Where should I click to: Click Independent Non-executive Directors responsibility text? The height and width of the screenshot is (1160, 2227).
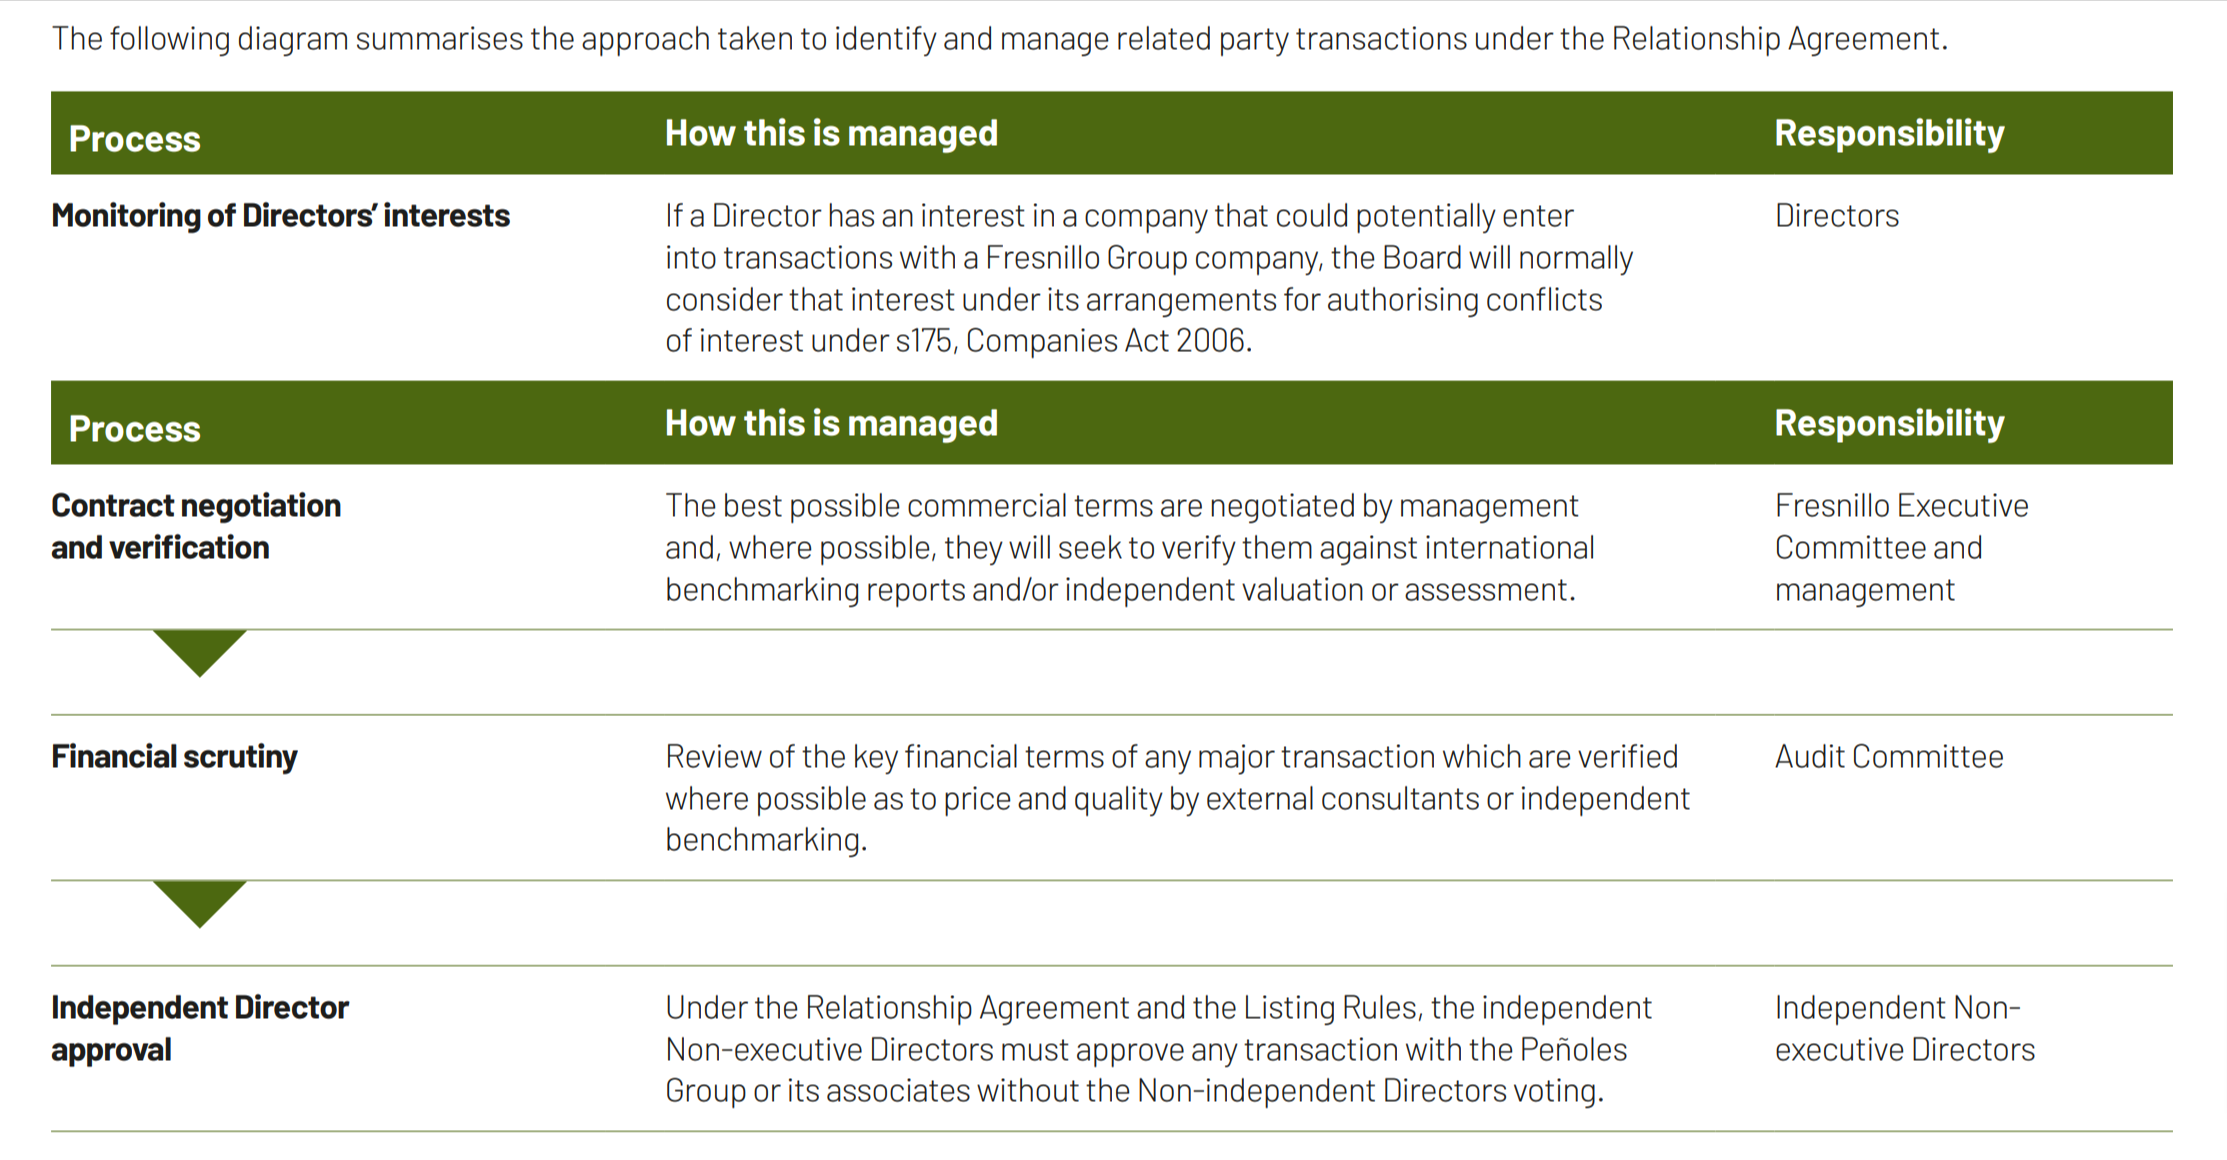click(x=1904, y=1028)
